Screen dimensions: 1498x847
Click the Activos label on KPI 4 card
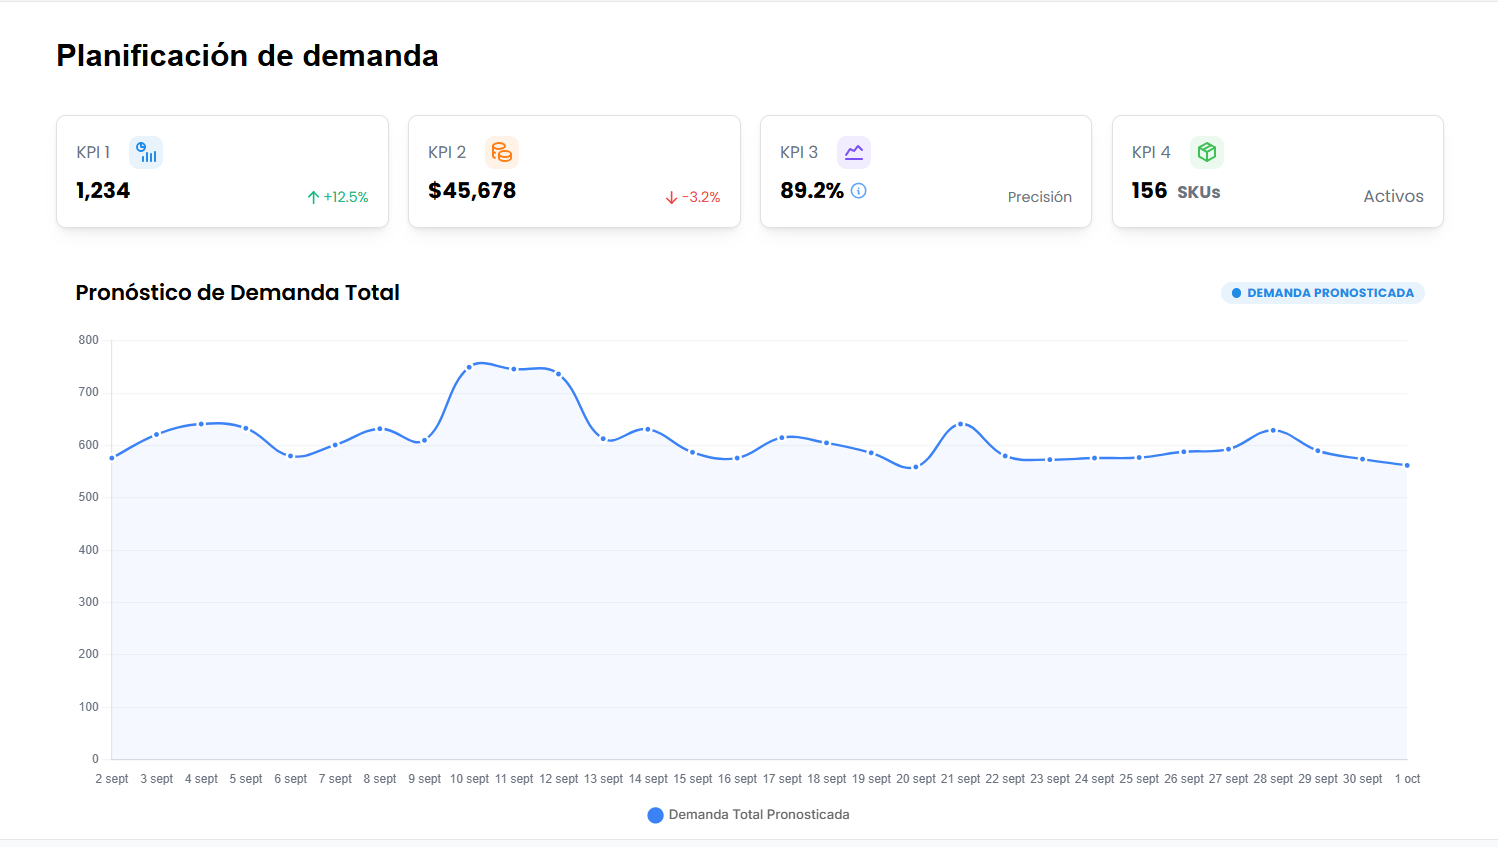coord(1393,196)
